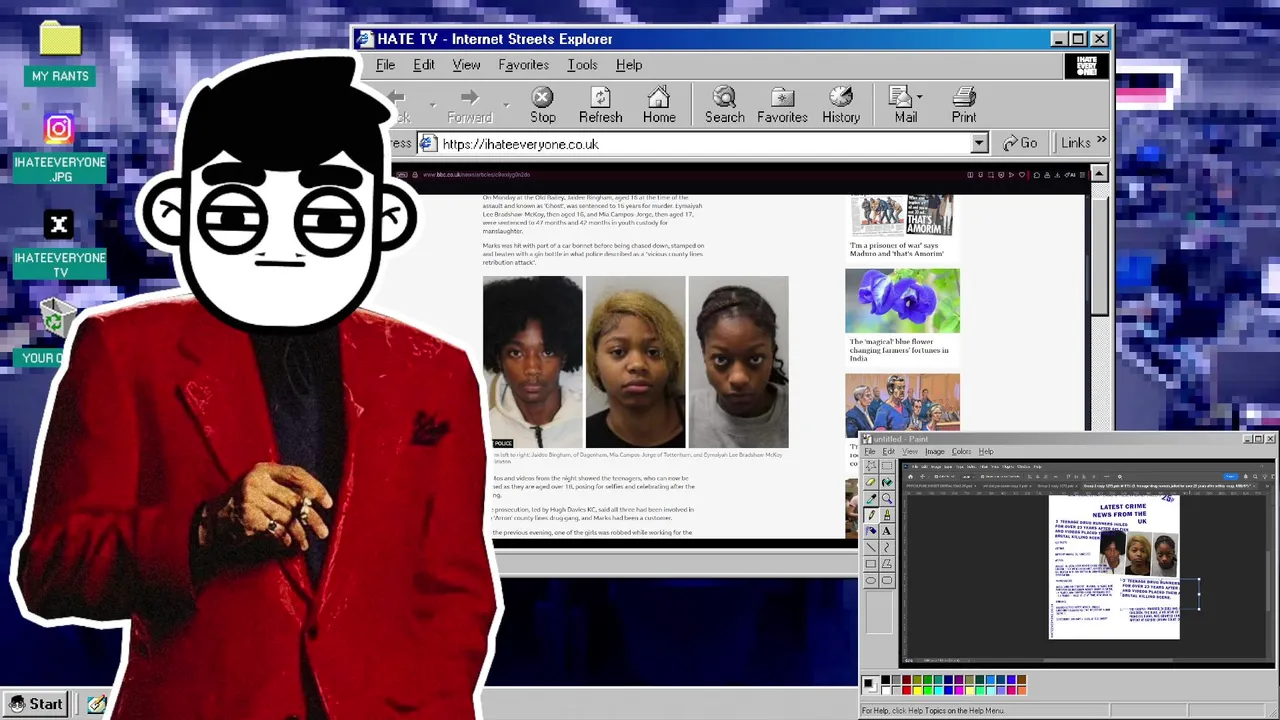
Task: Open the MY RANTS desktop folder
Action: [60, 53]
